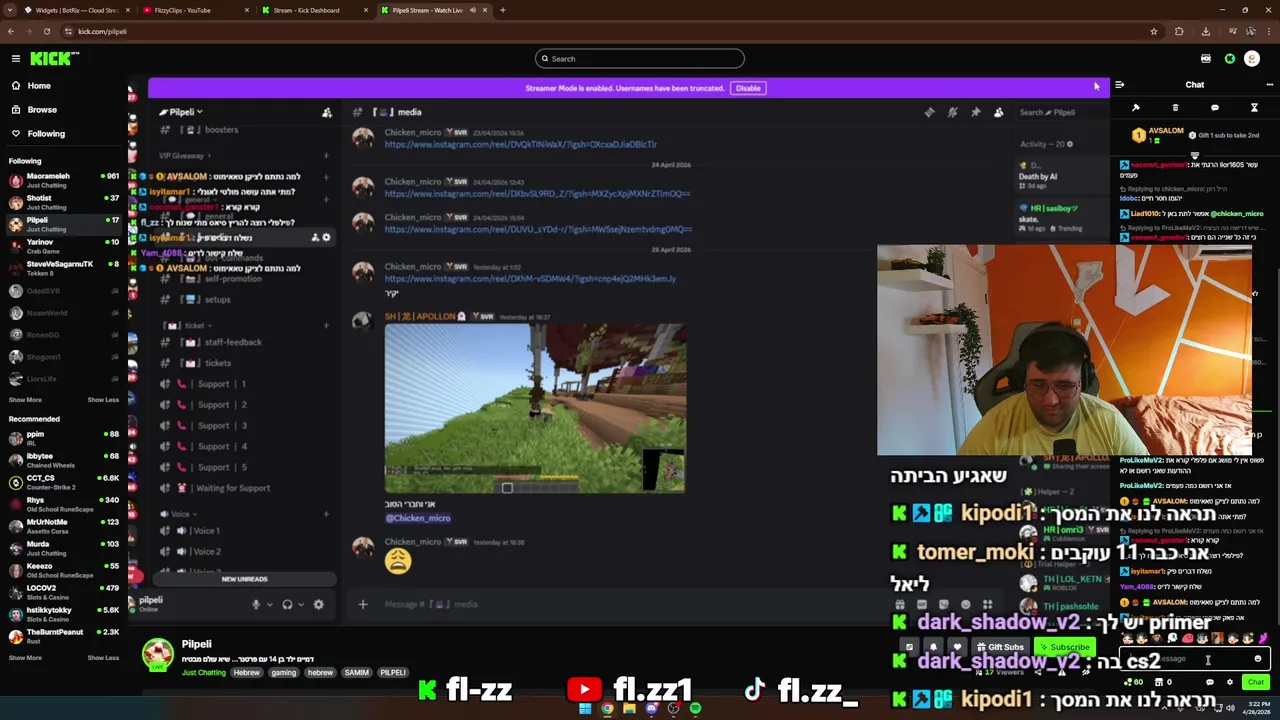
Task: Open Pilpeli server dropdown in Discord
Action: click(x=182, y=112)
